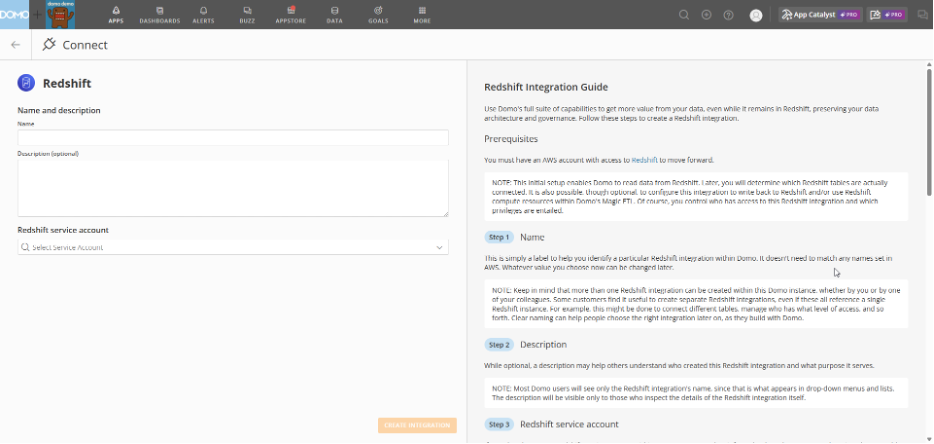Click the Connect plug icon
934x444 pixels.
click(49, 44)
